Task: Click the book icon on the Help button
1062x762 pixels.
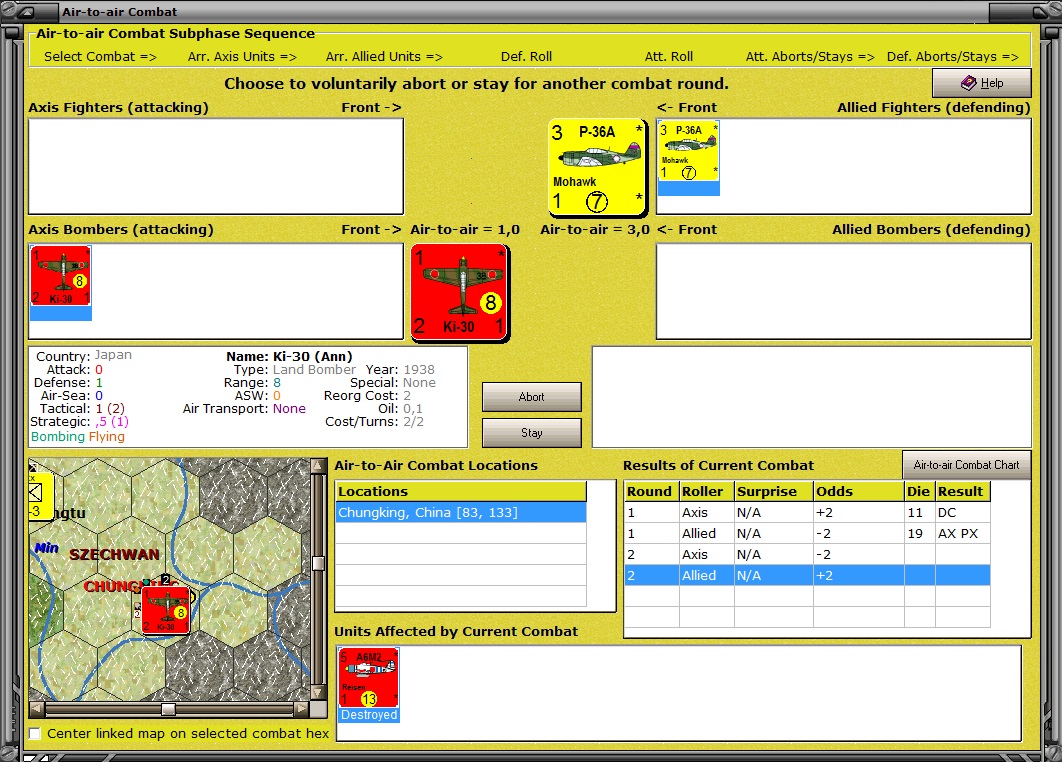Action: pyautogui.click(x=969, y=83)
